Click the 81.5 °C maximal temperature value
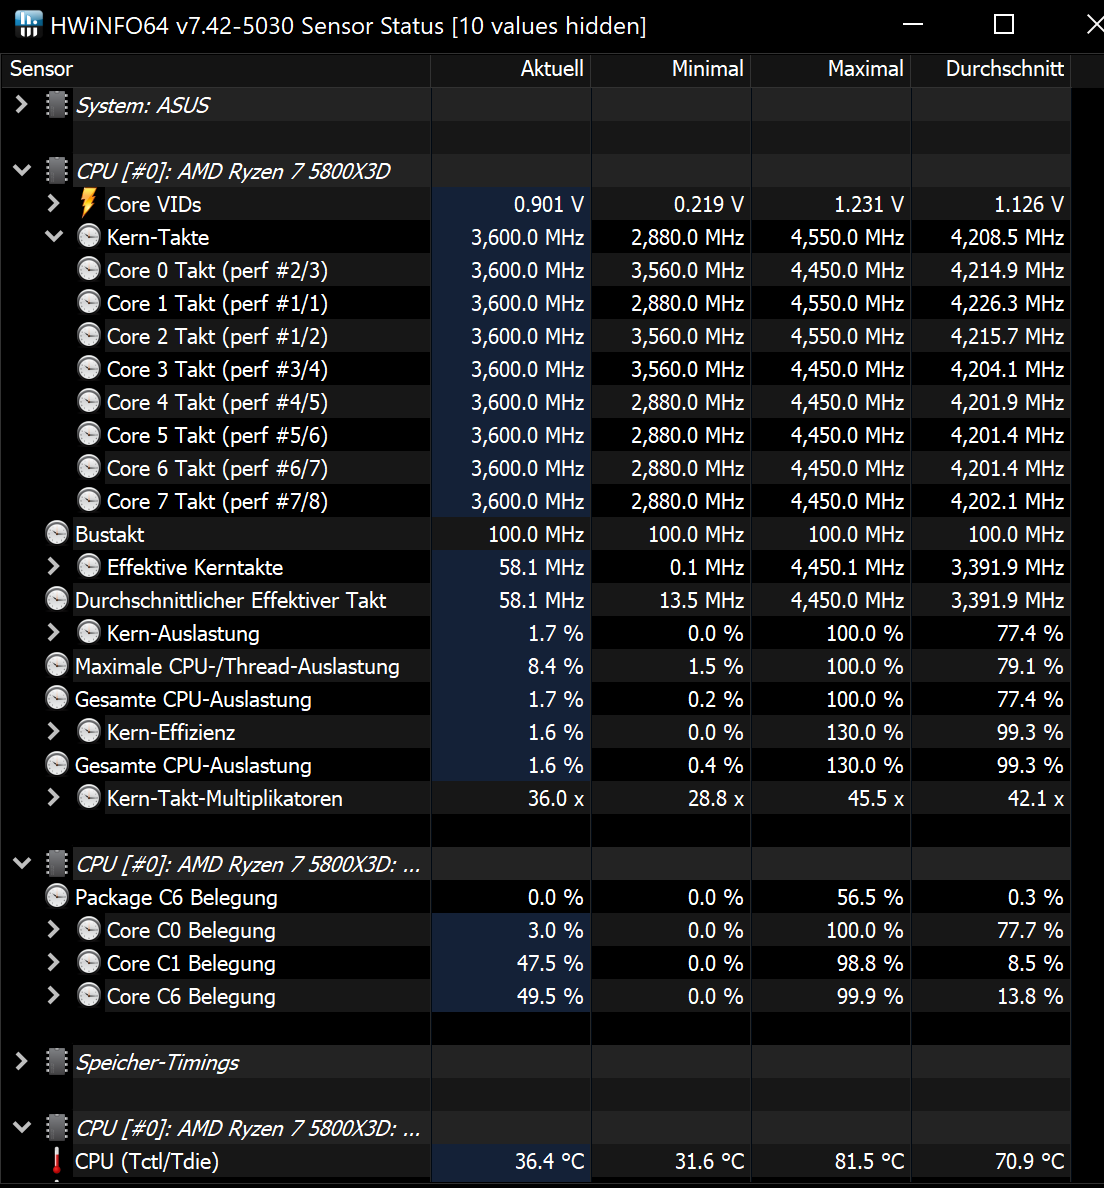 coord(869,1161)
